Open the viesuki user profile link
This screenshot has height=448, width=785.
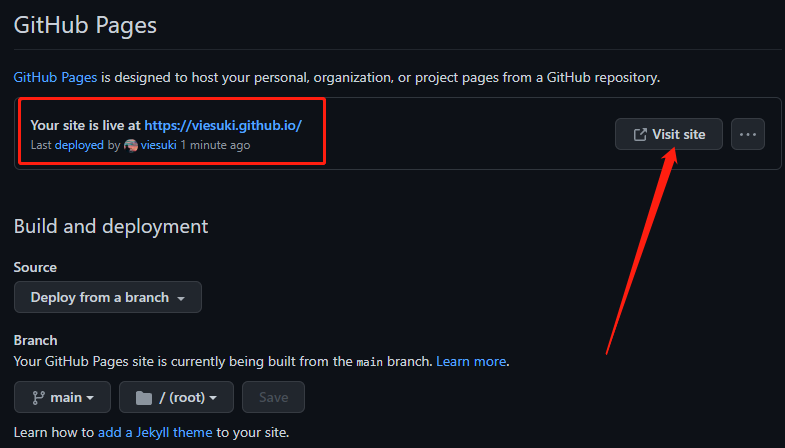coord(158,145)
